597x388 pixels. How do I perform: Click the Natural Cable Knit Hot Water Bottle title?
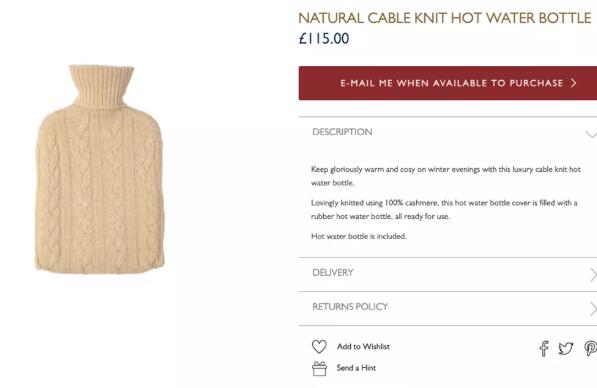pyautogui.click(x=444, y=18)
